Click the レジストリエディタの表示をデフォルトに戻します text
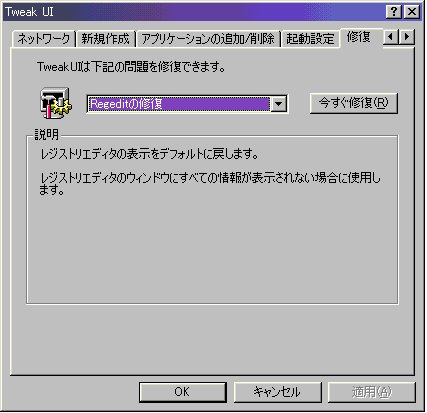Screen dimensions: 427x413 149,154
